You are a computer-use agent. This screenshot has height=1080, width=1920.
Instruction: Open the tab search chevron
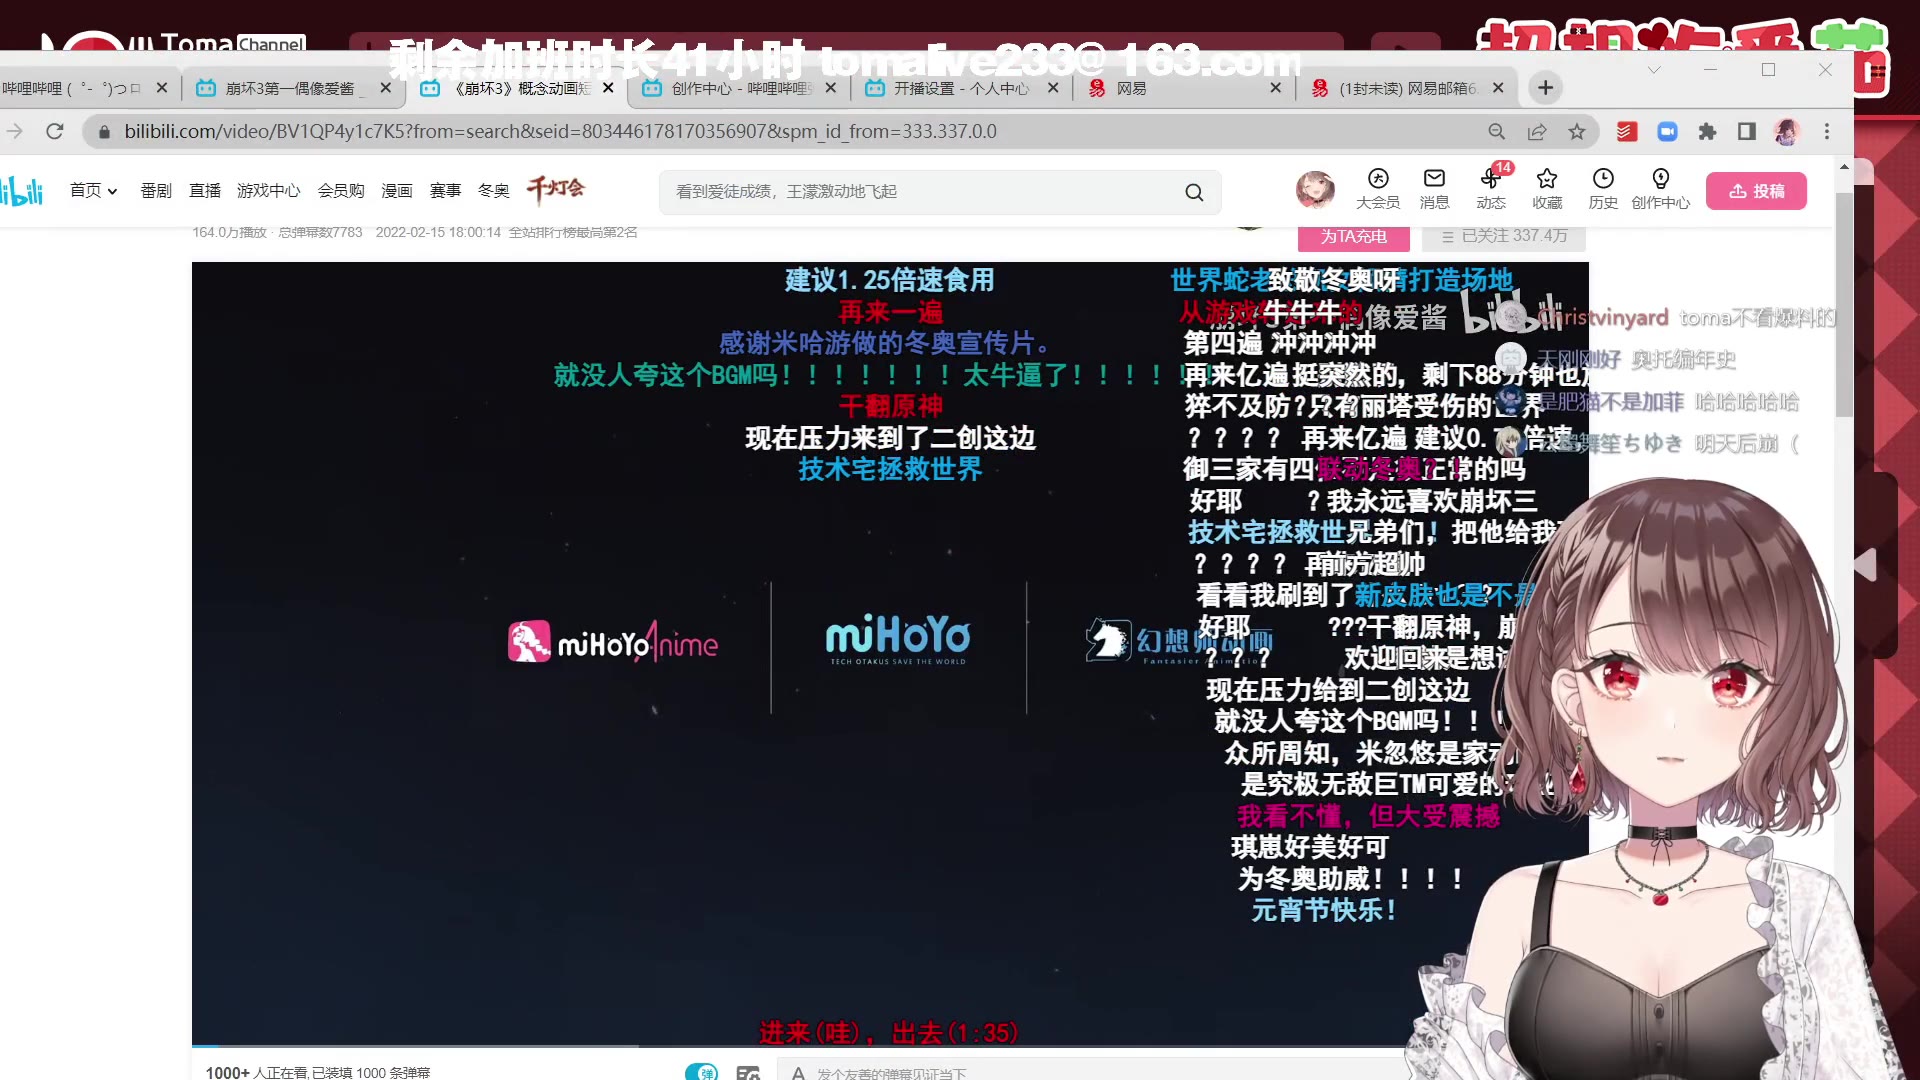click(x=1654, y=69)
